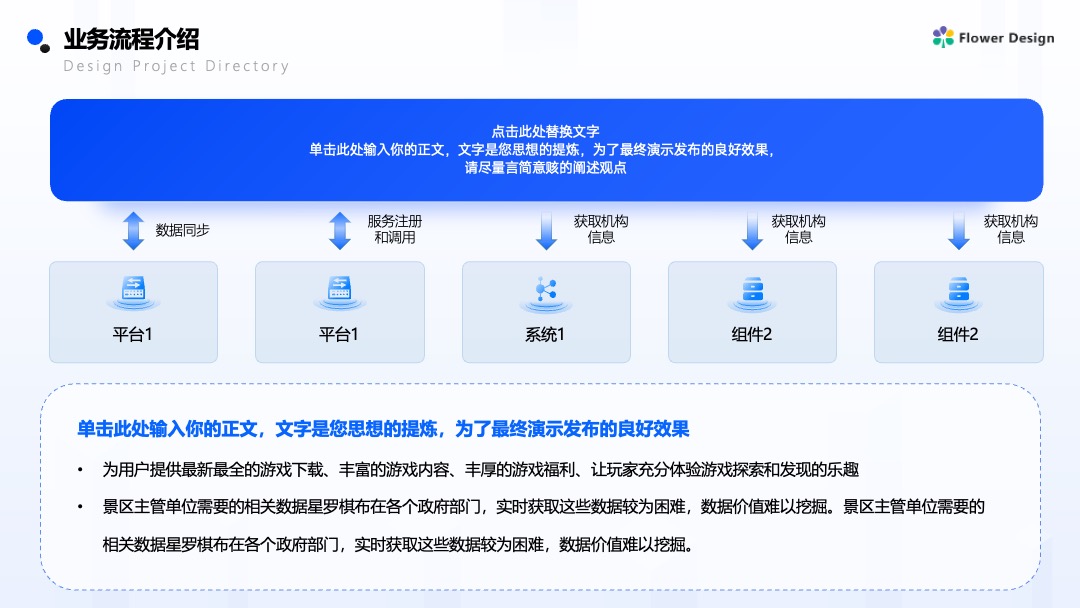
Task: Select the blue dot beside the 业务流程介绍 title
Action: click(x=35, y=38)
